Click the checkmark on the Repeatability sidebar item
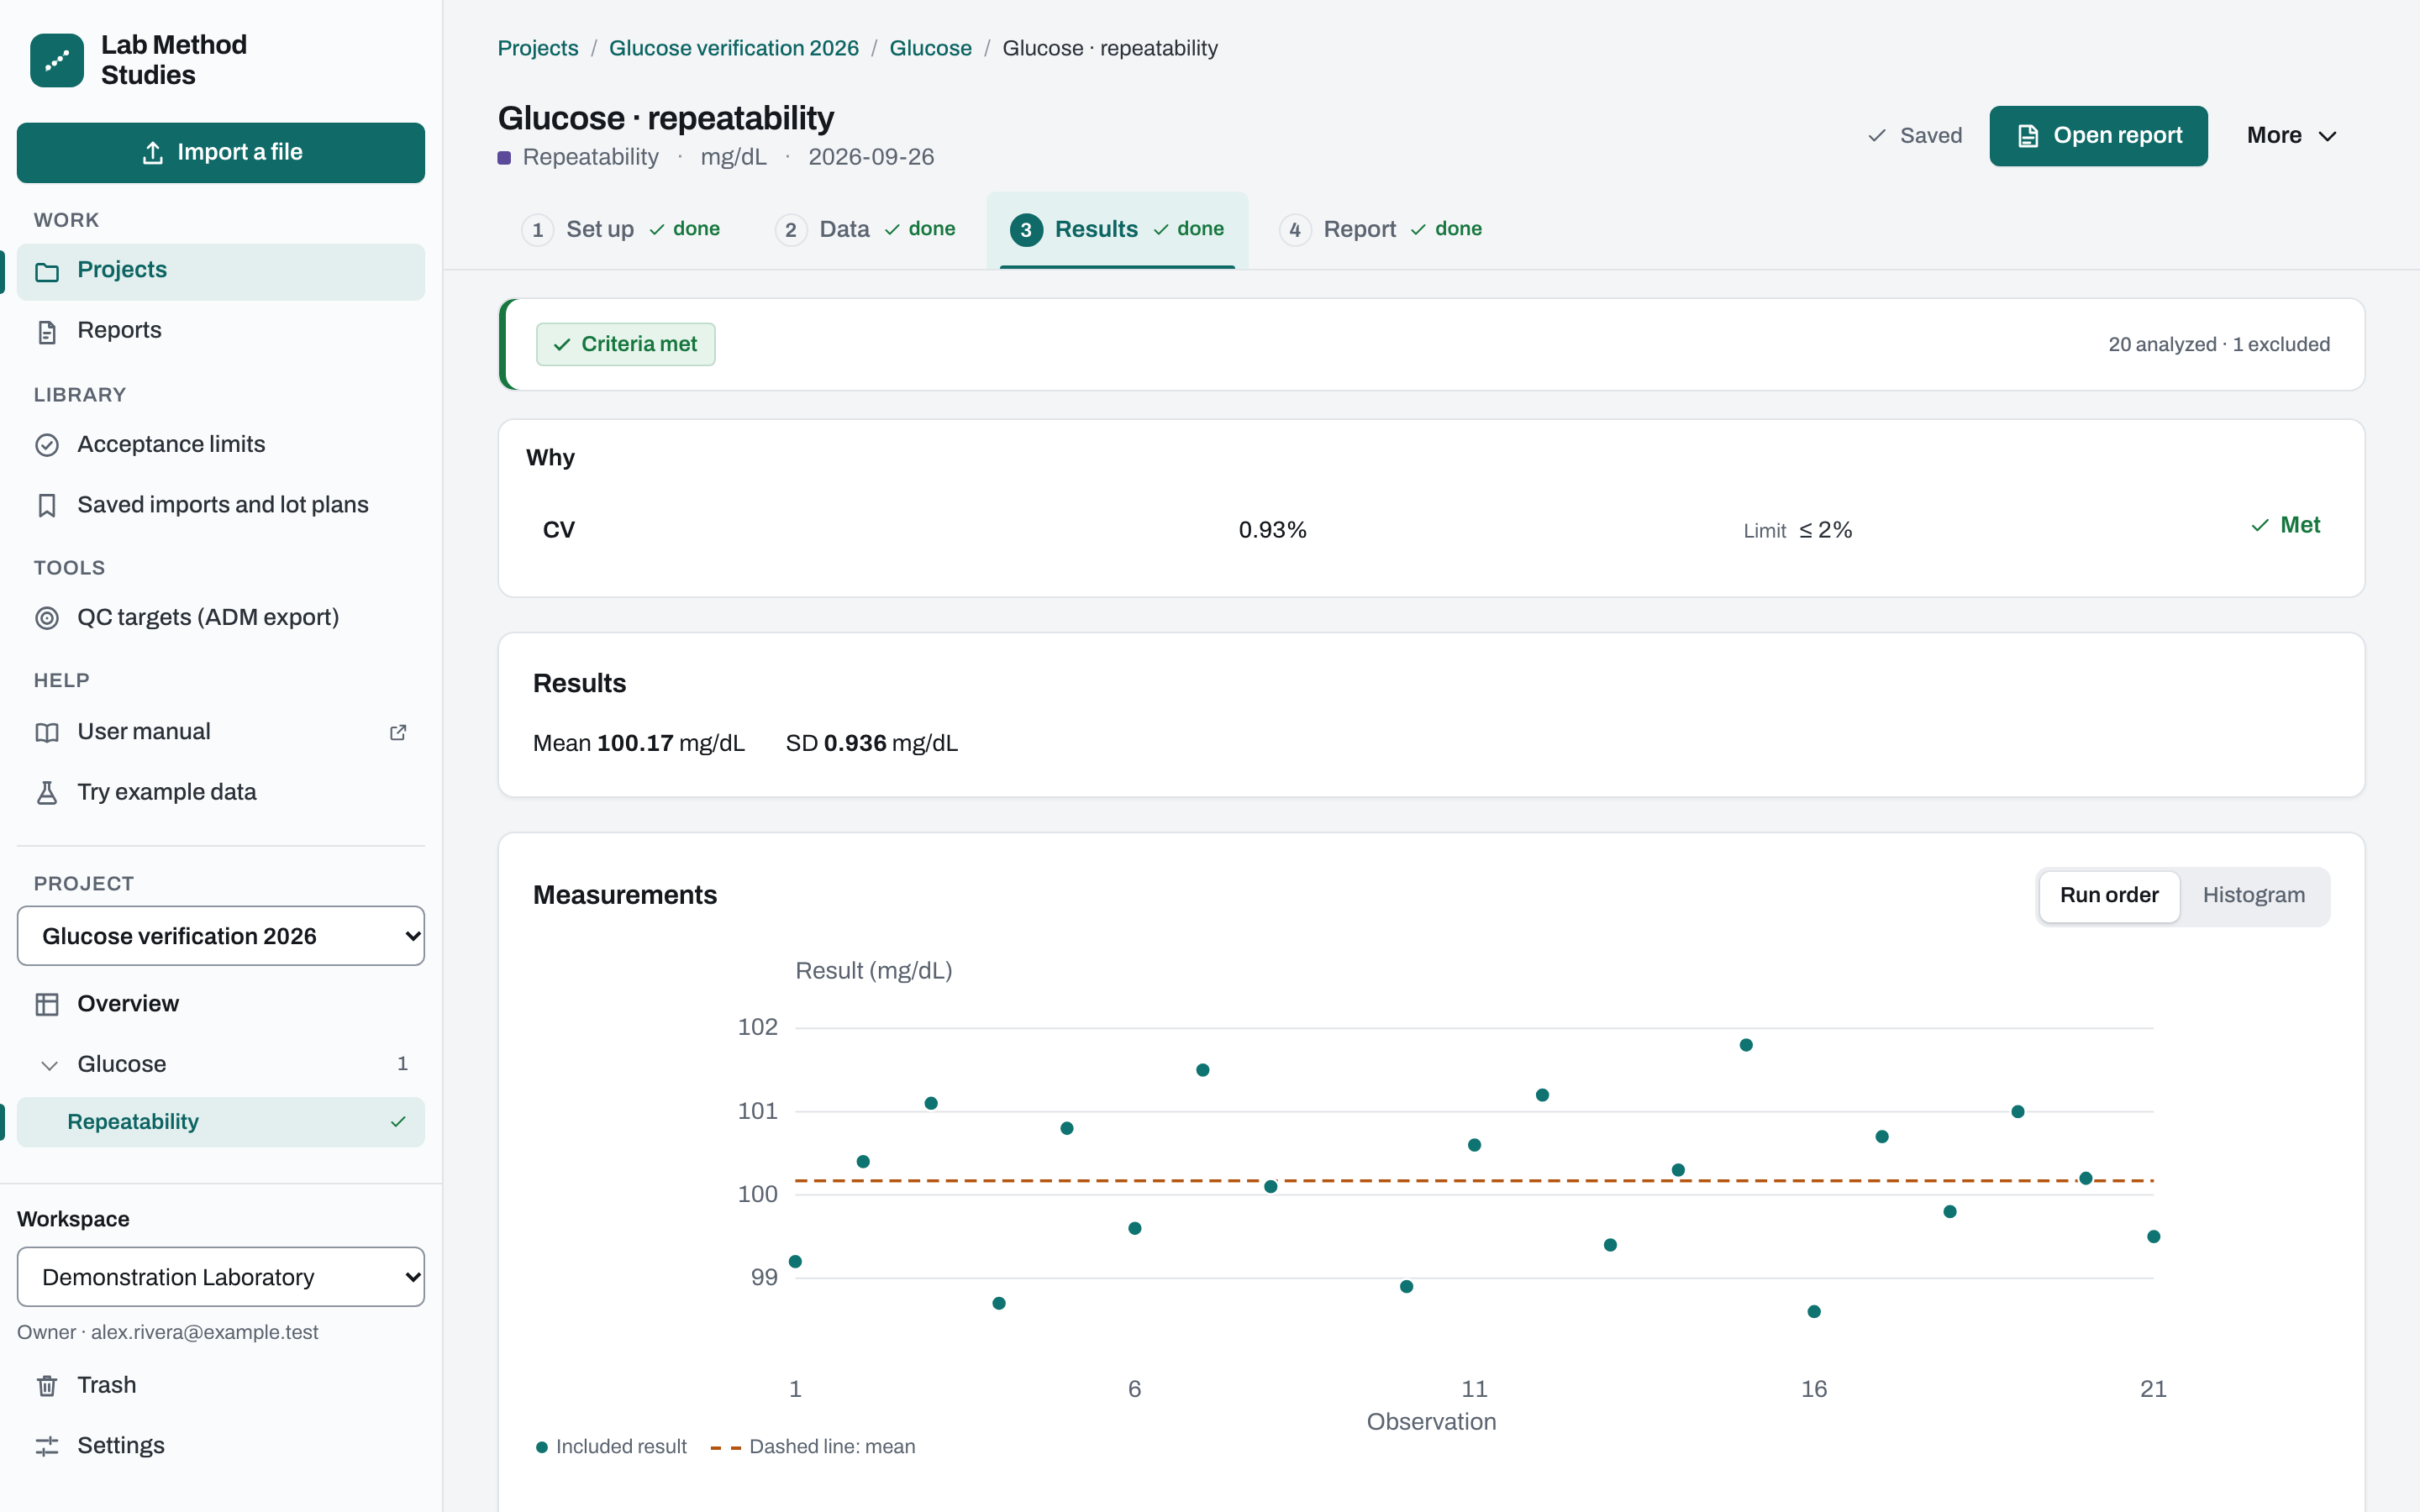The height and width of the screenshot is (1512, 2420). (x=398, y=1122)
